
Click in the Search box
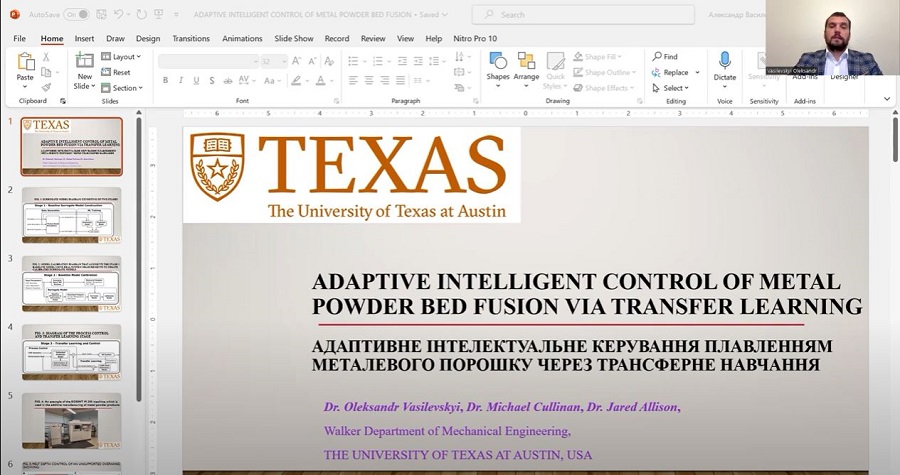tap(583, 14)
